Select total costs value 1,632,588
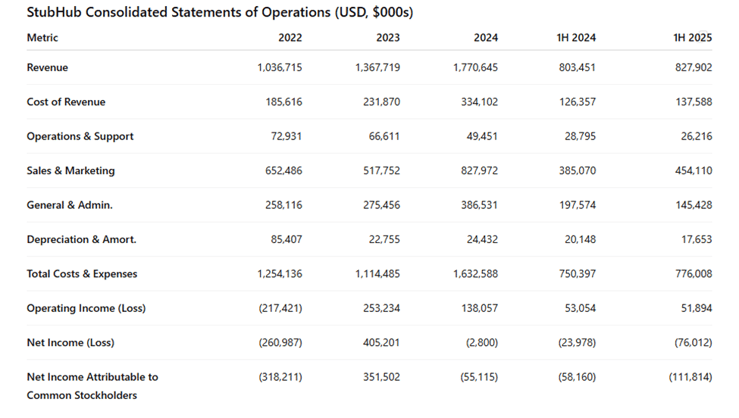 (476, 274)
